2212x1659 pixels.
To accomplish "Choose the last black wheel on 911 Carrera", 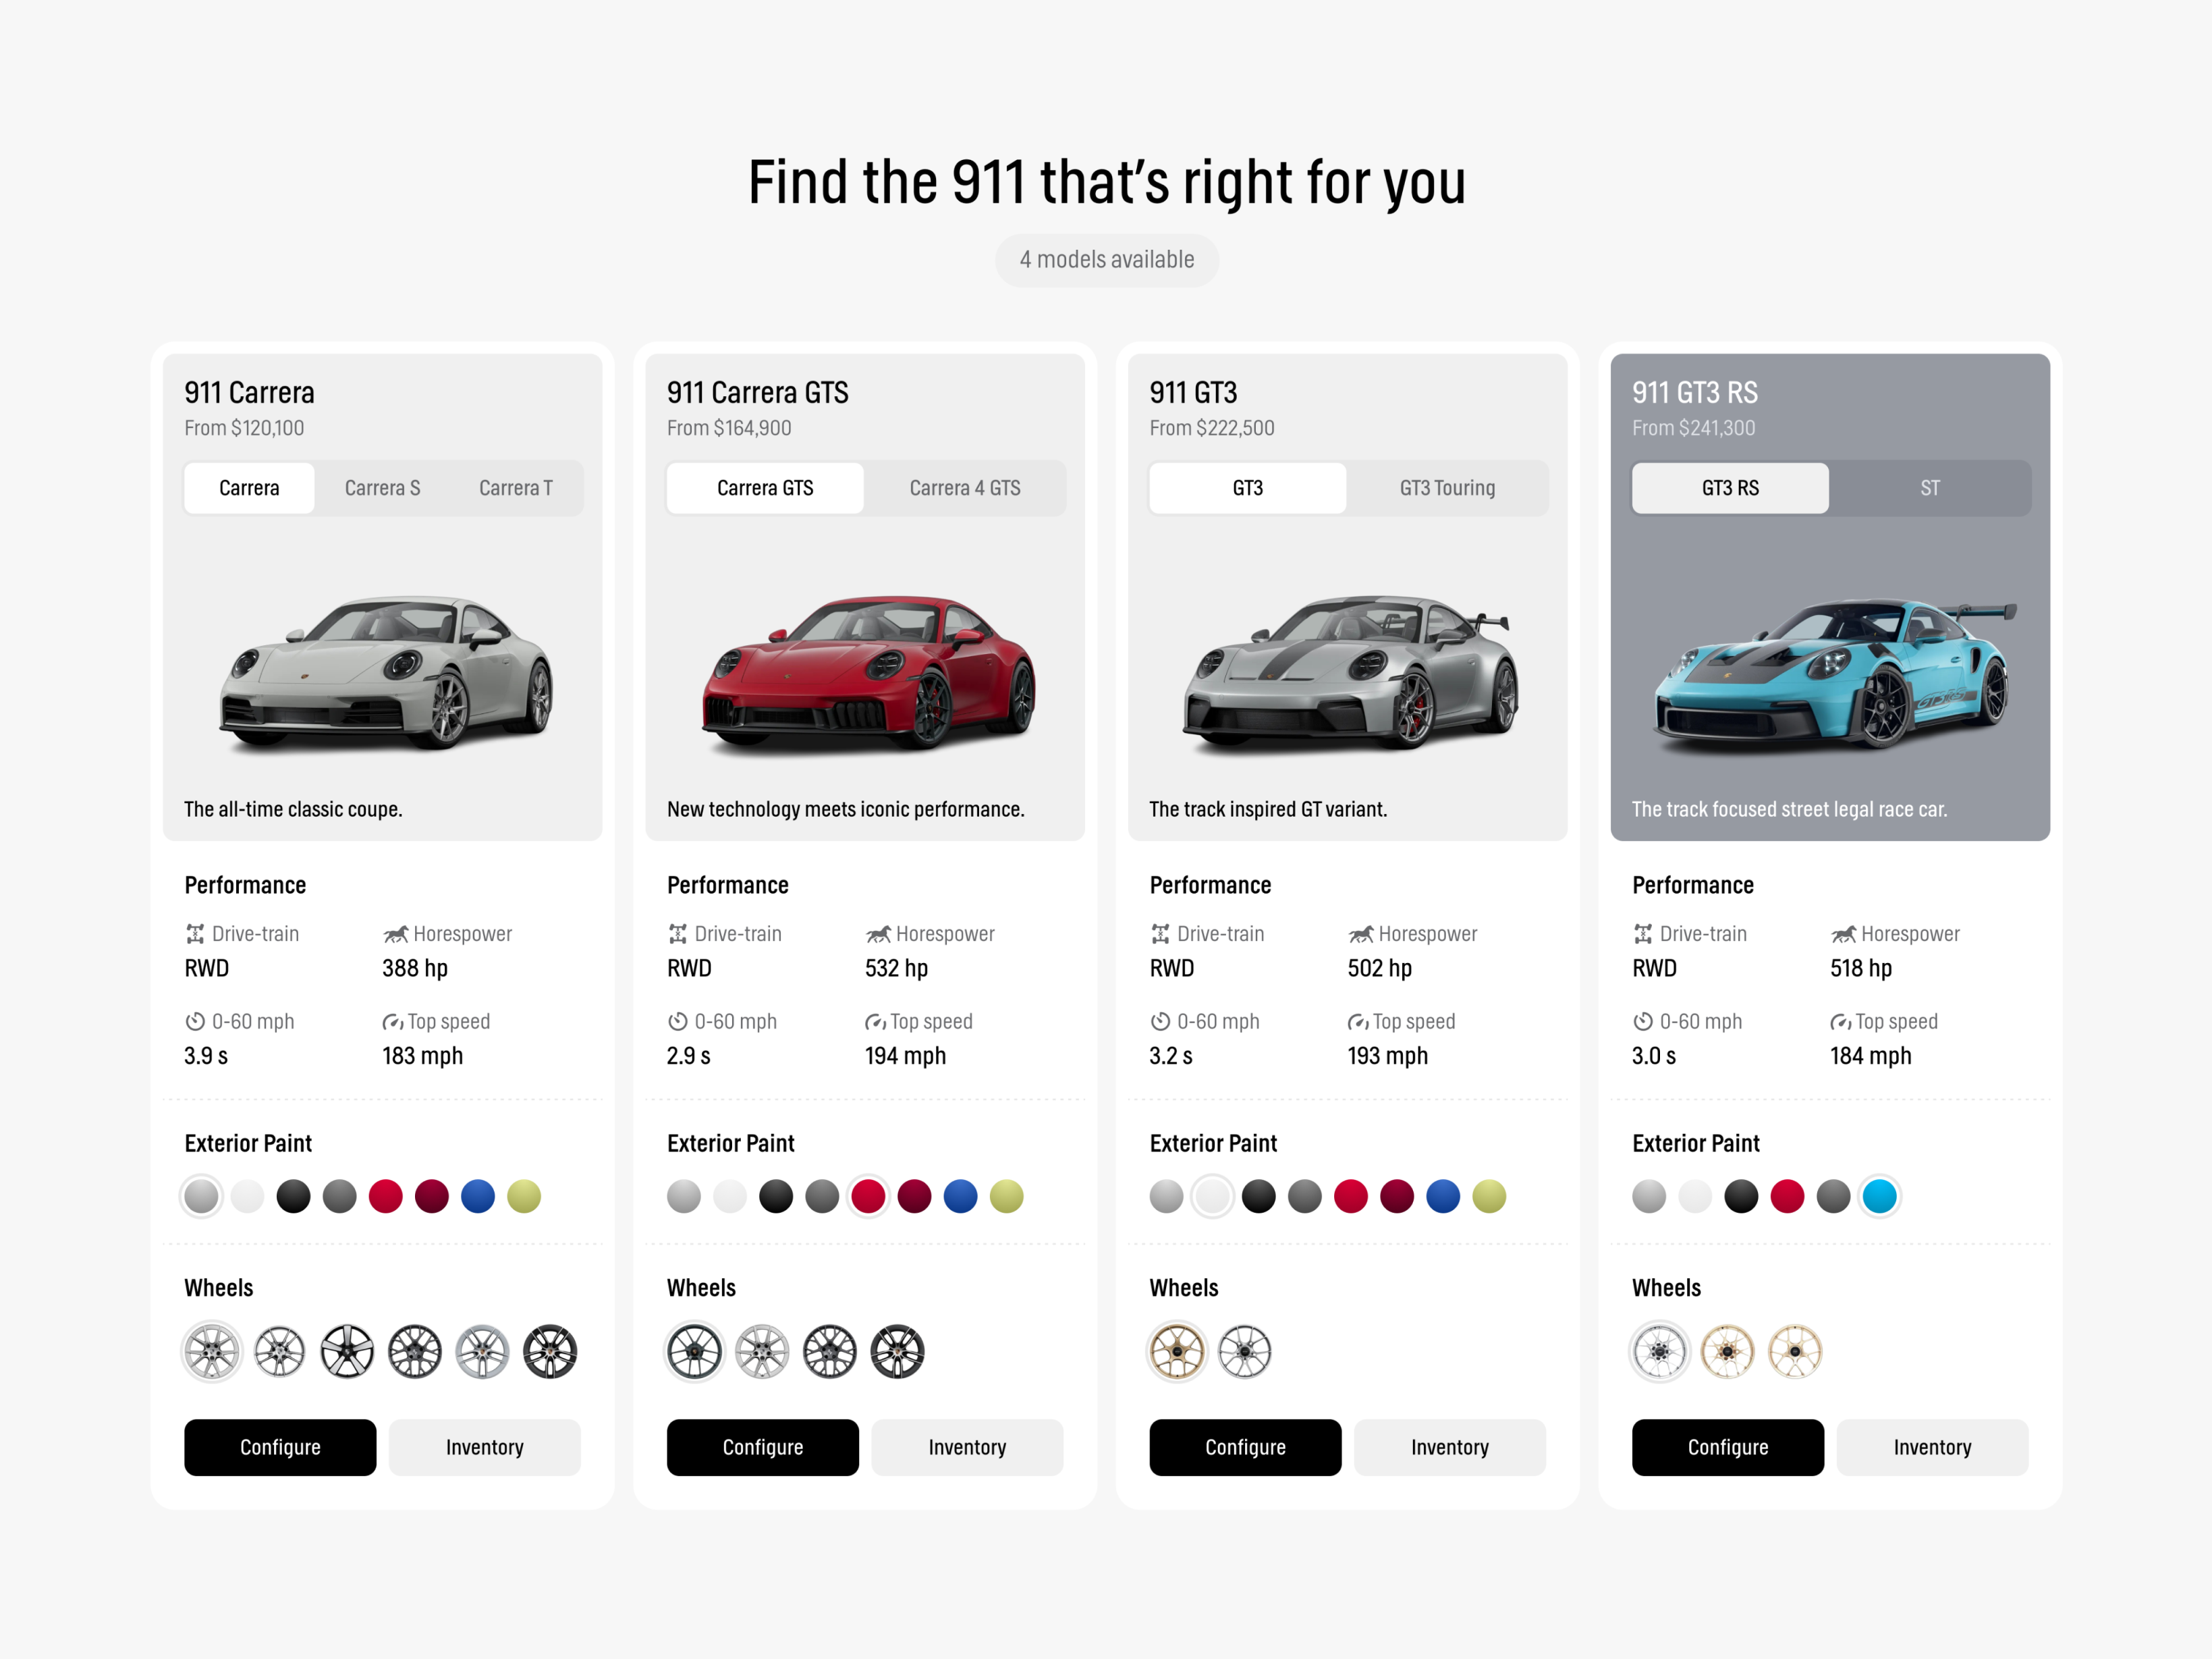I will 550,1352.
